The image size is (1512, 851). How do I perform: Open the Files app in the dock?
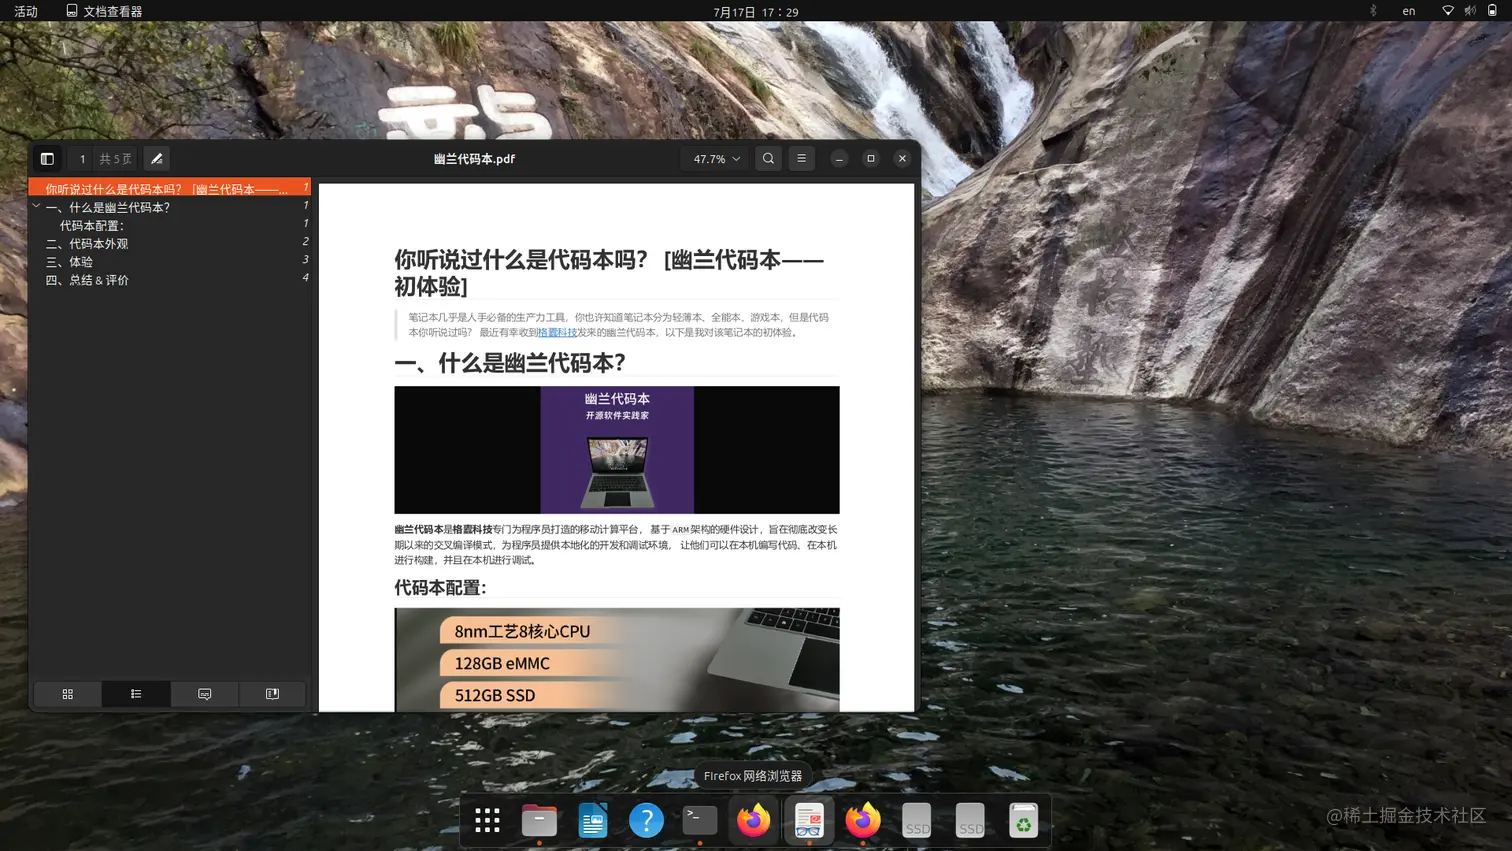coord(539,819)
